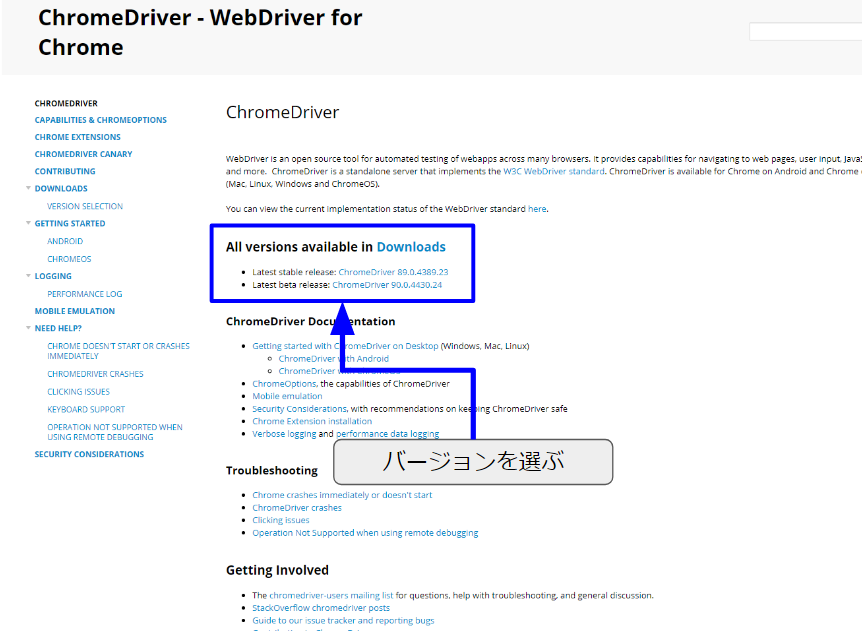Image resolution: width=862 pixels, height=631 pixels.
Task: Collapse the Getting Started section arrow
Action: (28, 223)
